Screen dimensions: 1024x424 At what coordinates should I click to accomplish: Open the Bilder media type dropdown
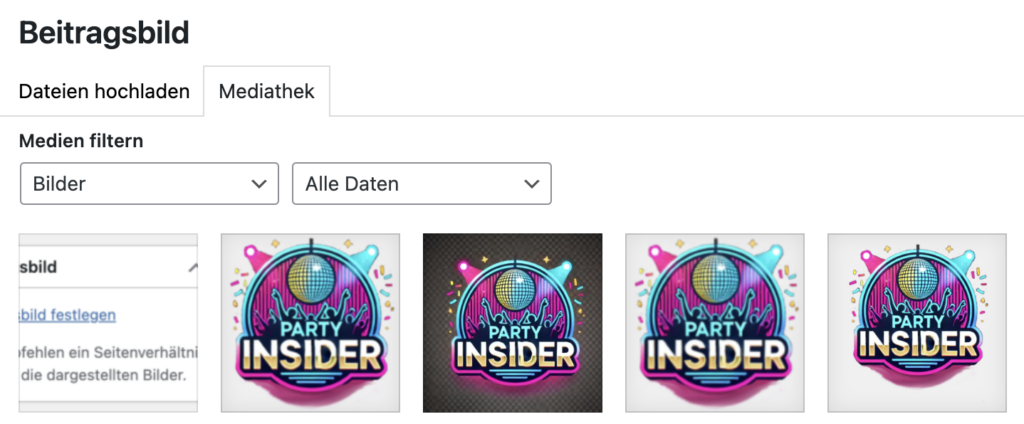pyautogui.click(x=150, y=184)
